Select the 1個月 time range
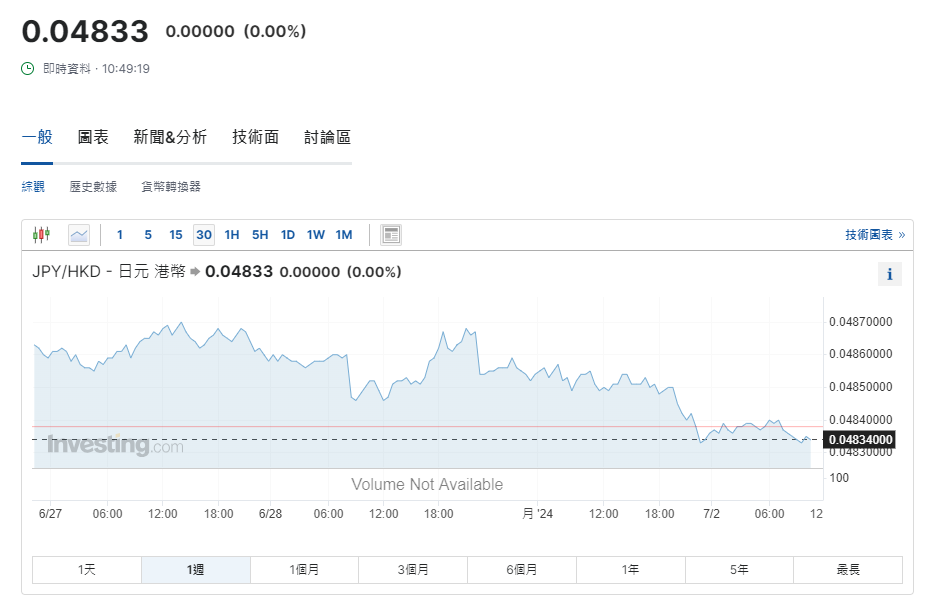The image size is (926, 608). [304, 570]
